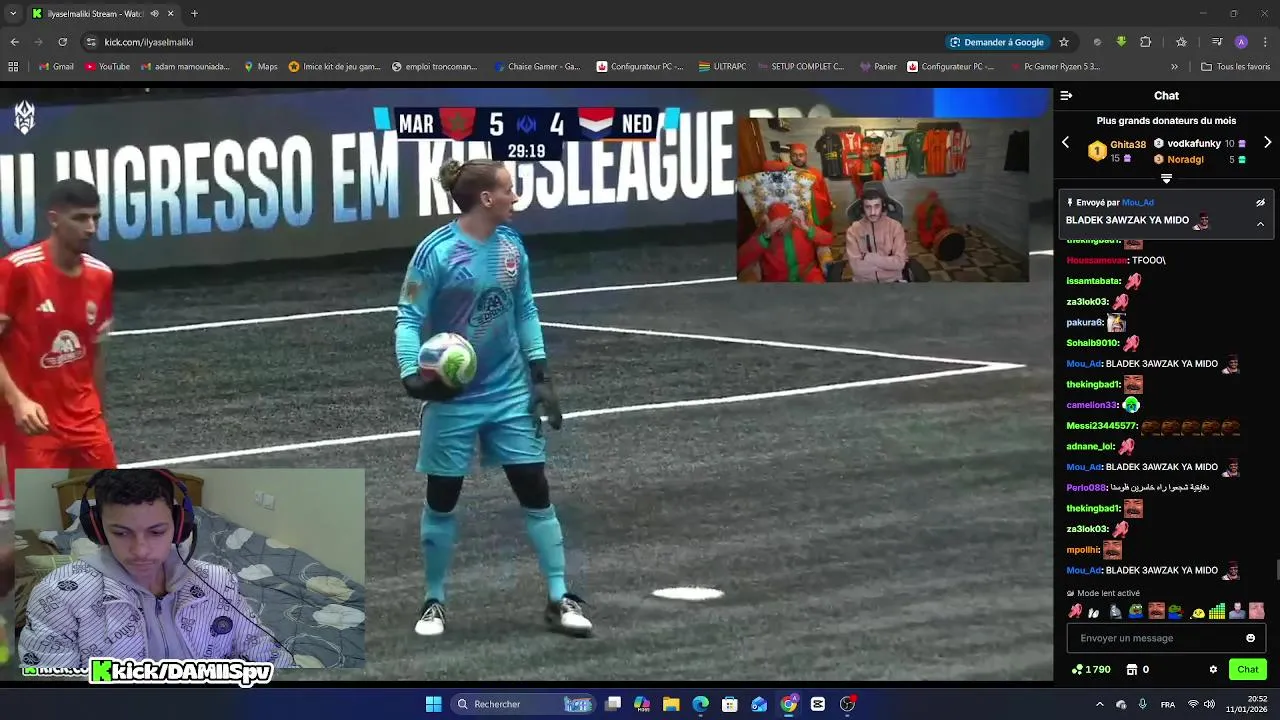Screen dimensions: 1280x720
Task: Reload the page
Action: [62, 42]
